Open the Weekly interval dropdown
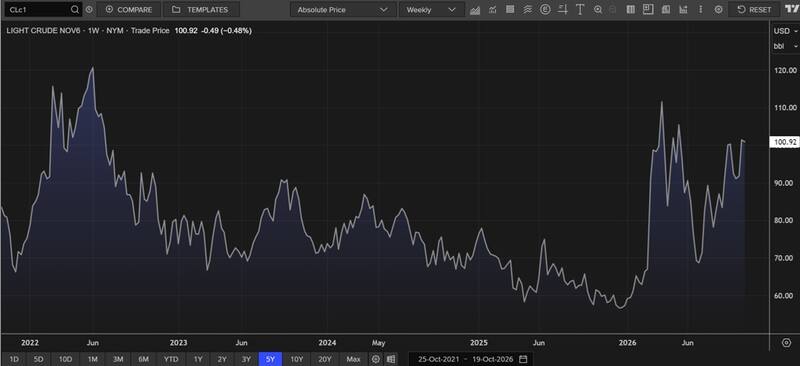Image resolution: width=800 pixels, height=366 pixels. [x=431, y=10]
